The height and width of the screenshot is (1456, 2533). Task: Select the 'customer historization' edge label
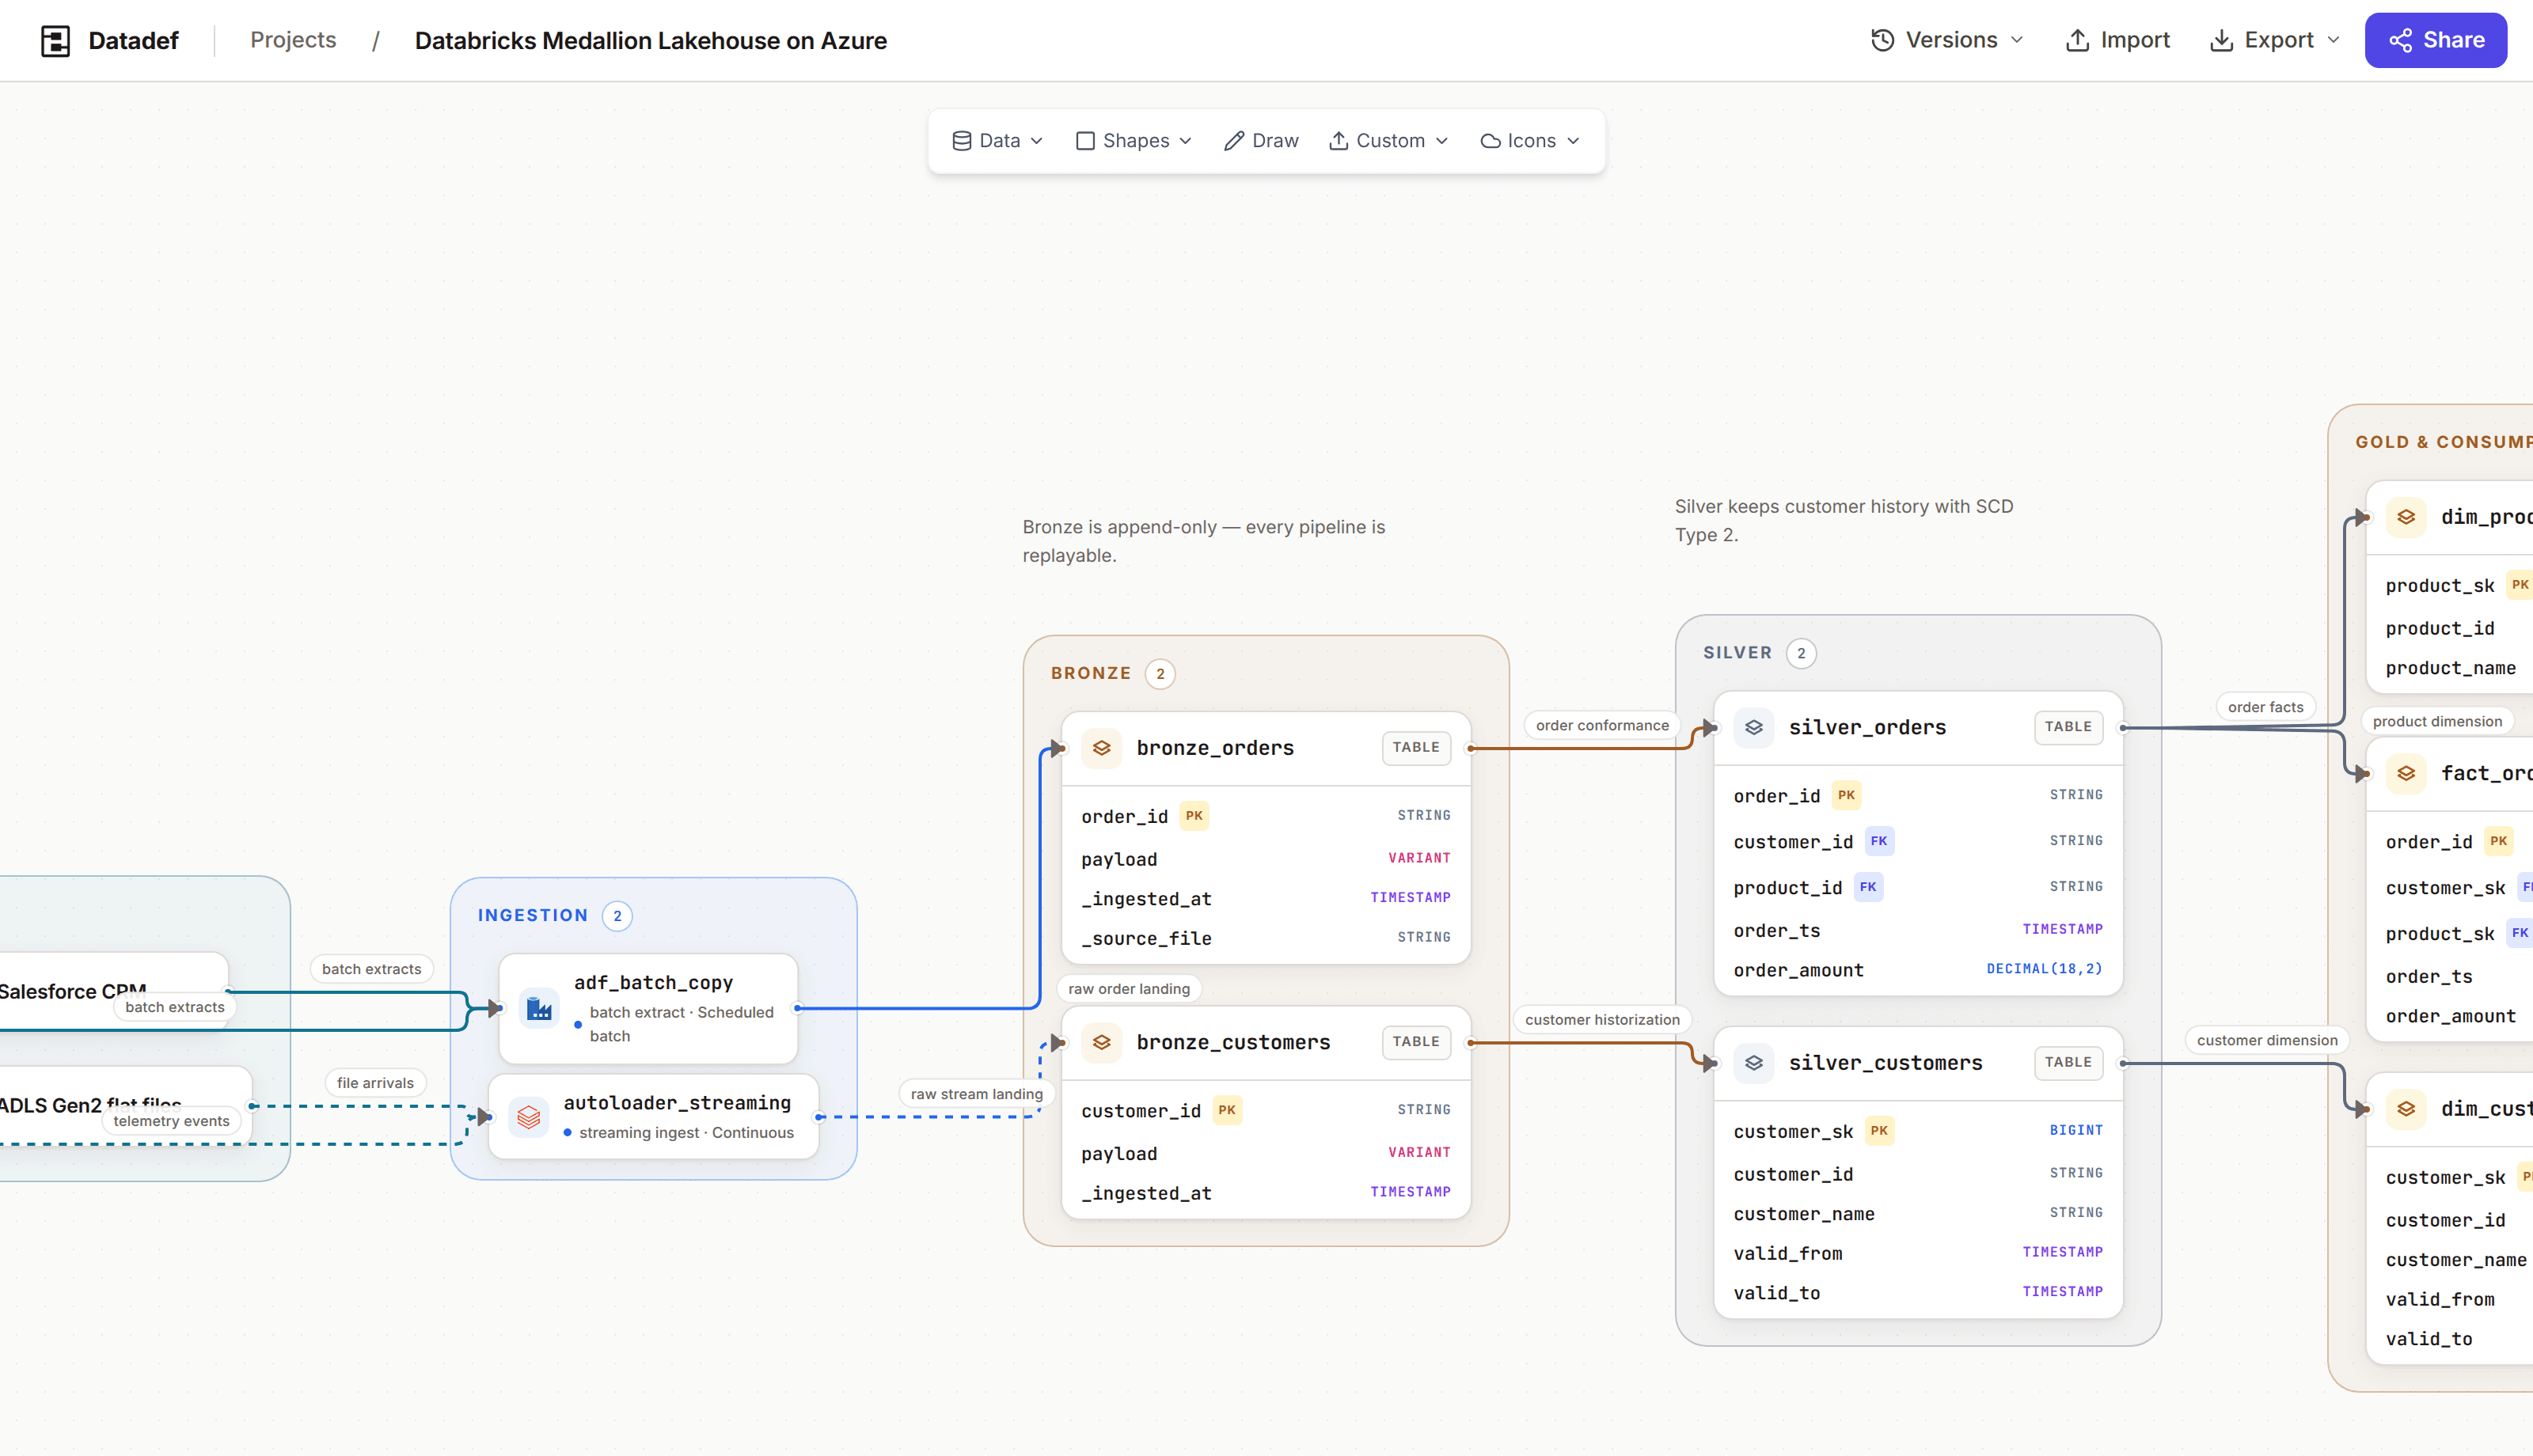point(1602,1020)
